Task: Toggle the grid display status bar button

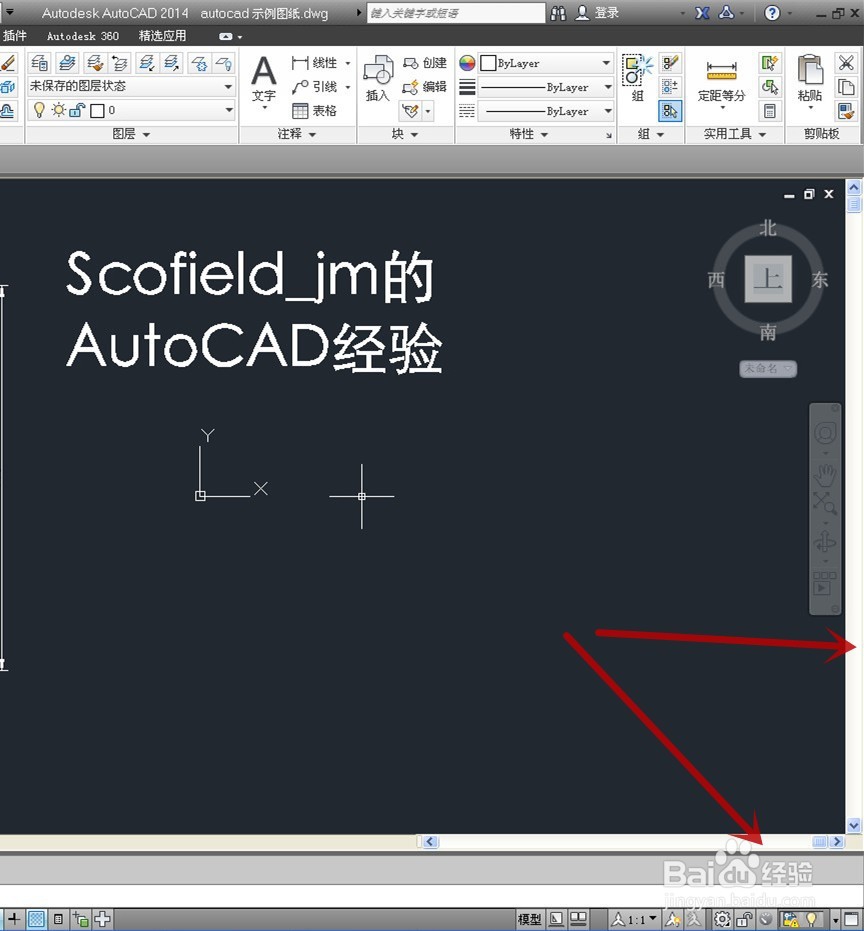Action: tap(36, 919)
